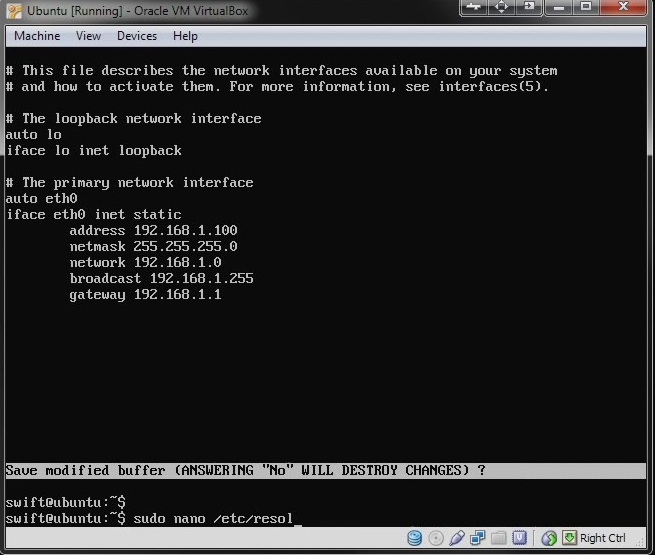Click the hard disk activity status icon
This screenshot has width=655, height=555.
(x=414, y=538)
